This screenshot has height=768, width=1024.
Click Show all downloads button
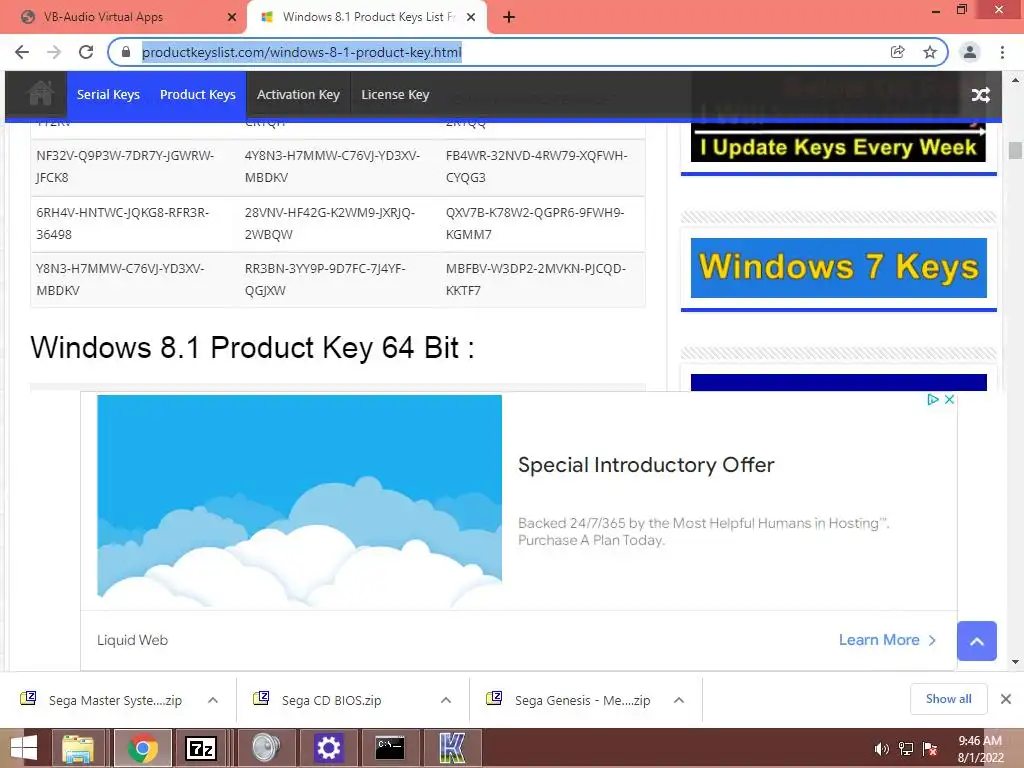click(948, 699)
